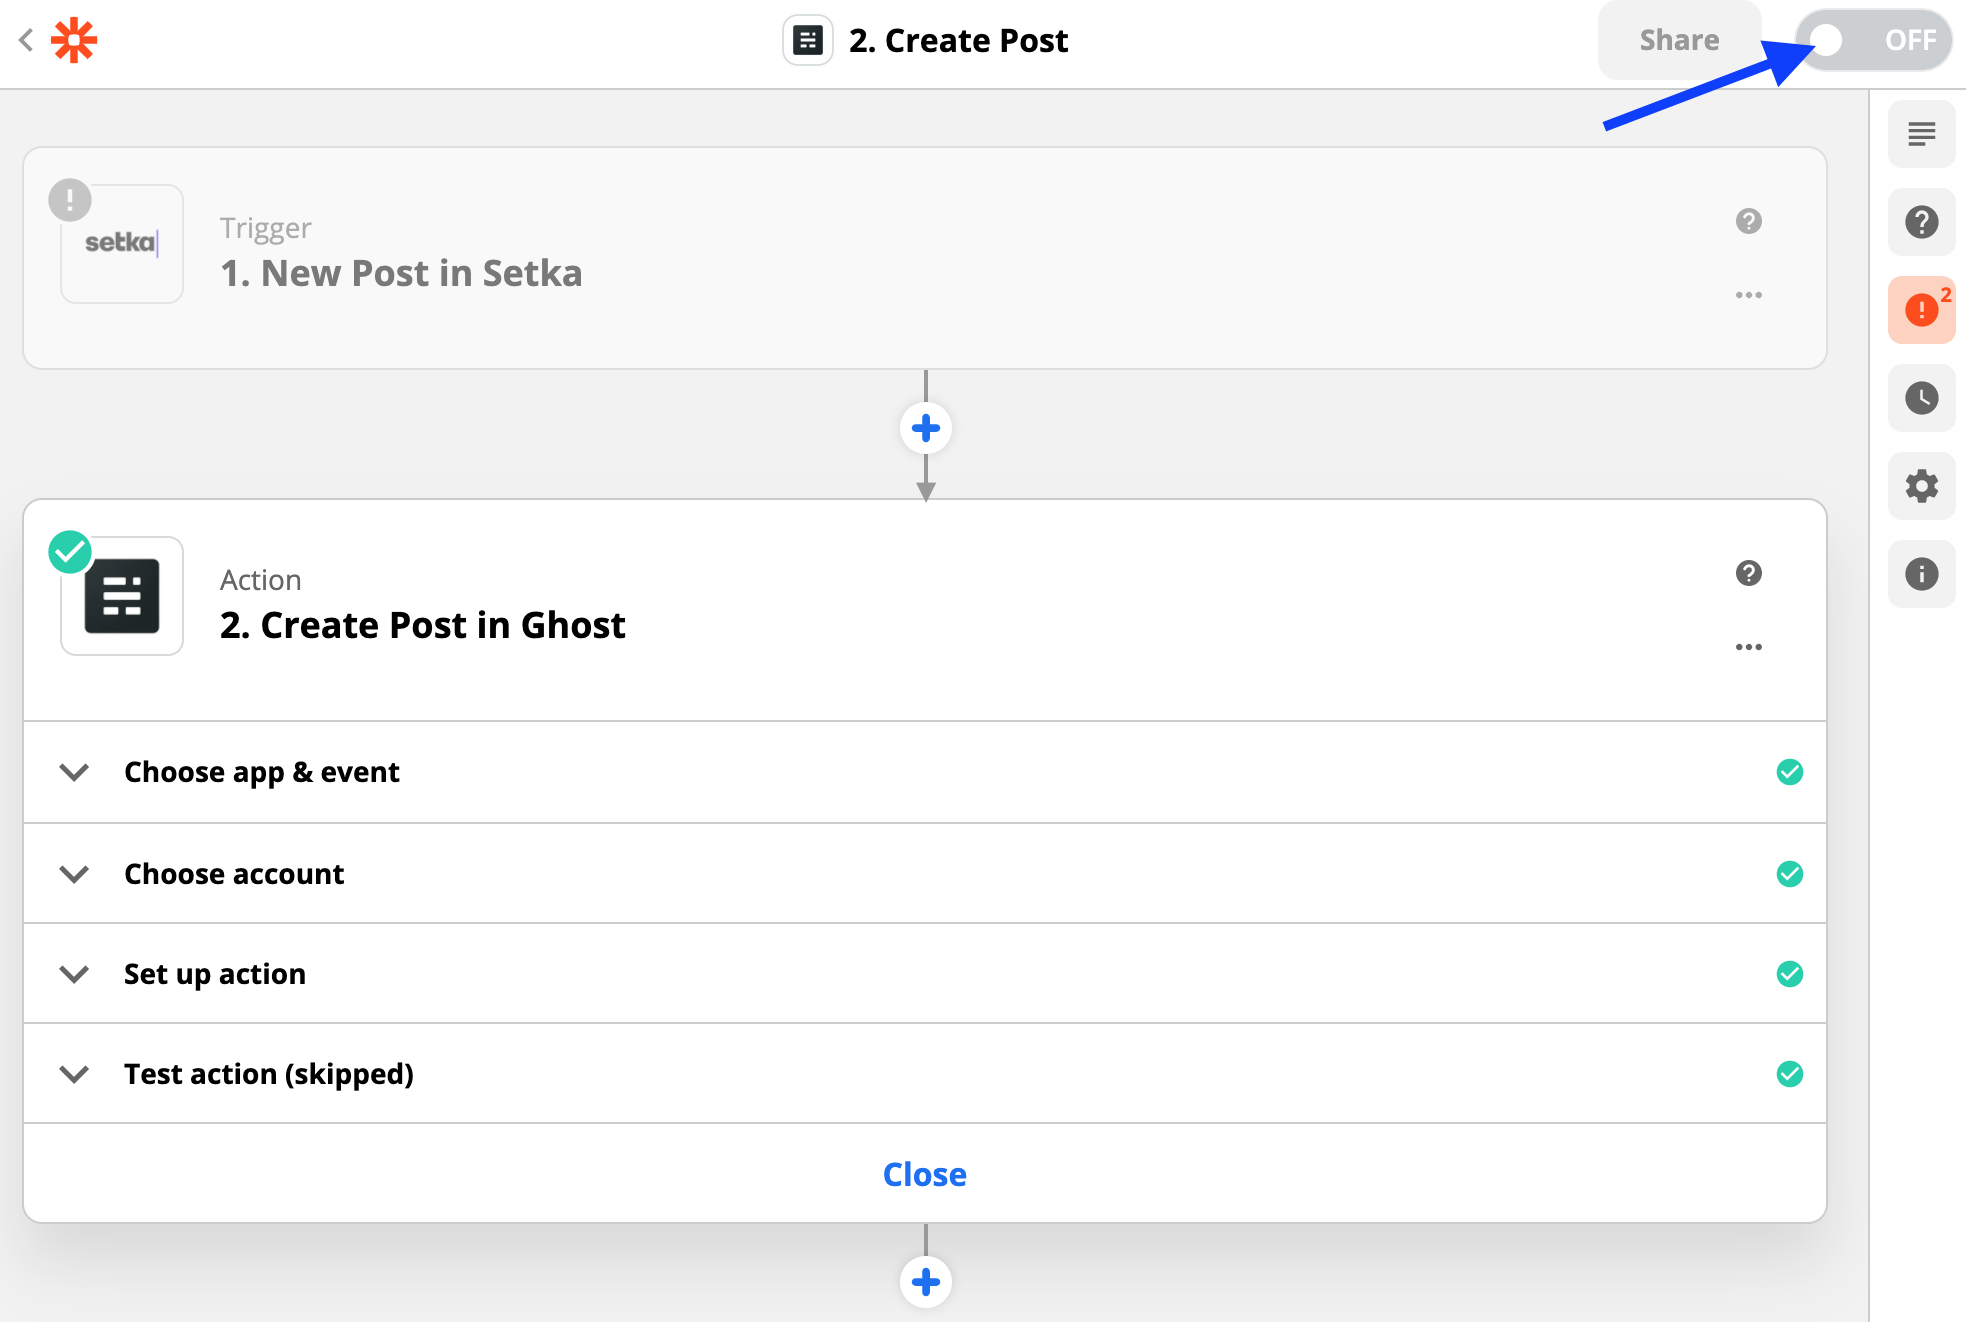Open the info details icon in sidebar

1921,574
